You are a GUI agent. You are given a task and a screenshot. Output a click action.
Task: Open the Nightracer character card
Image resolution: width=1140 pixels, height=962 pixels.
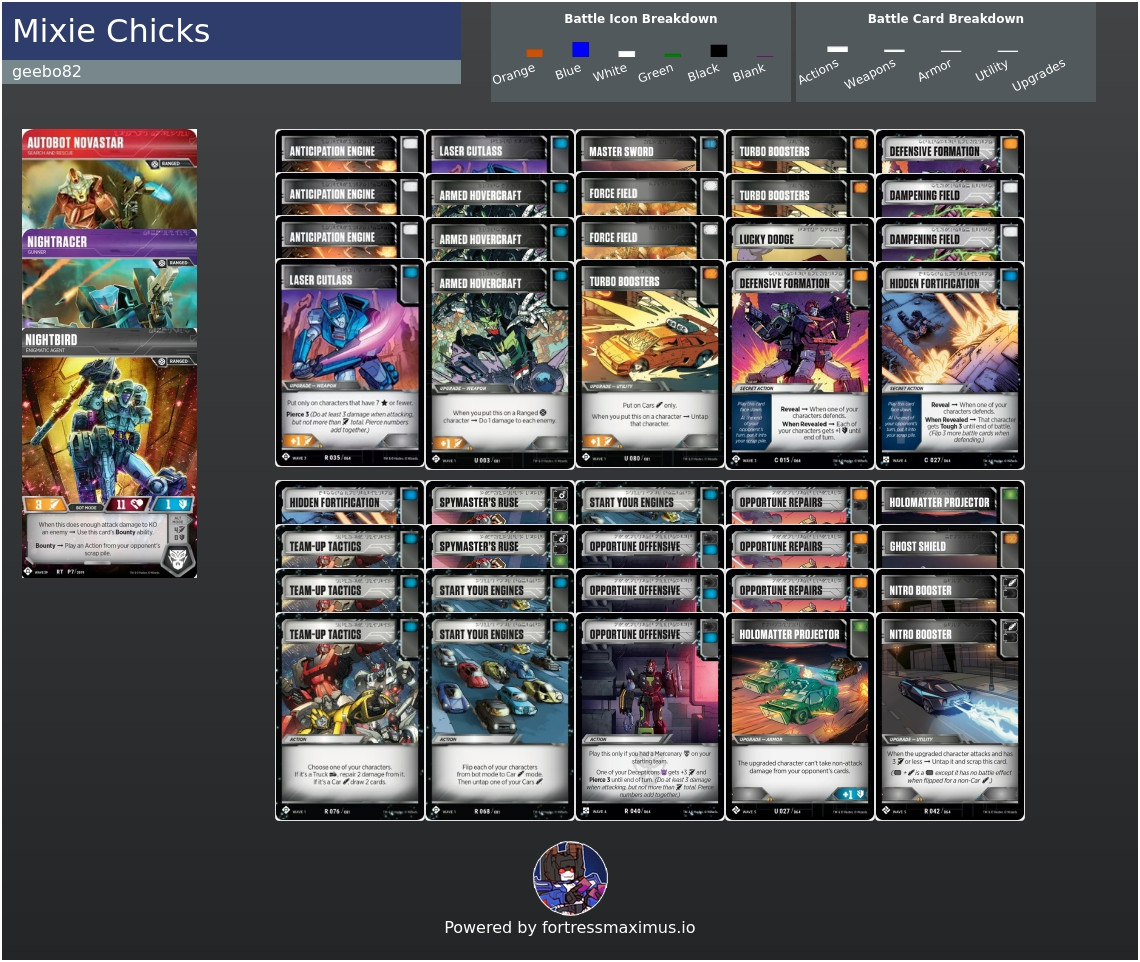pyautogui.click(x=109, y=279)
